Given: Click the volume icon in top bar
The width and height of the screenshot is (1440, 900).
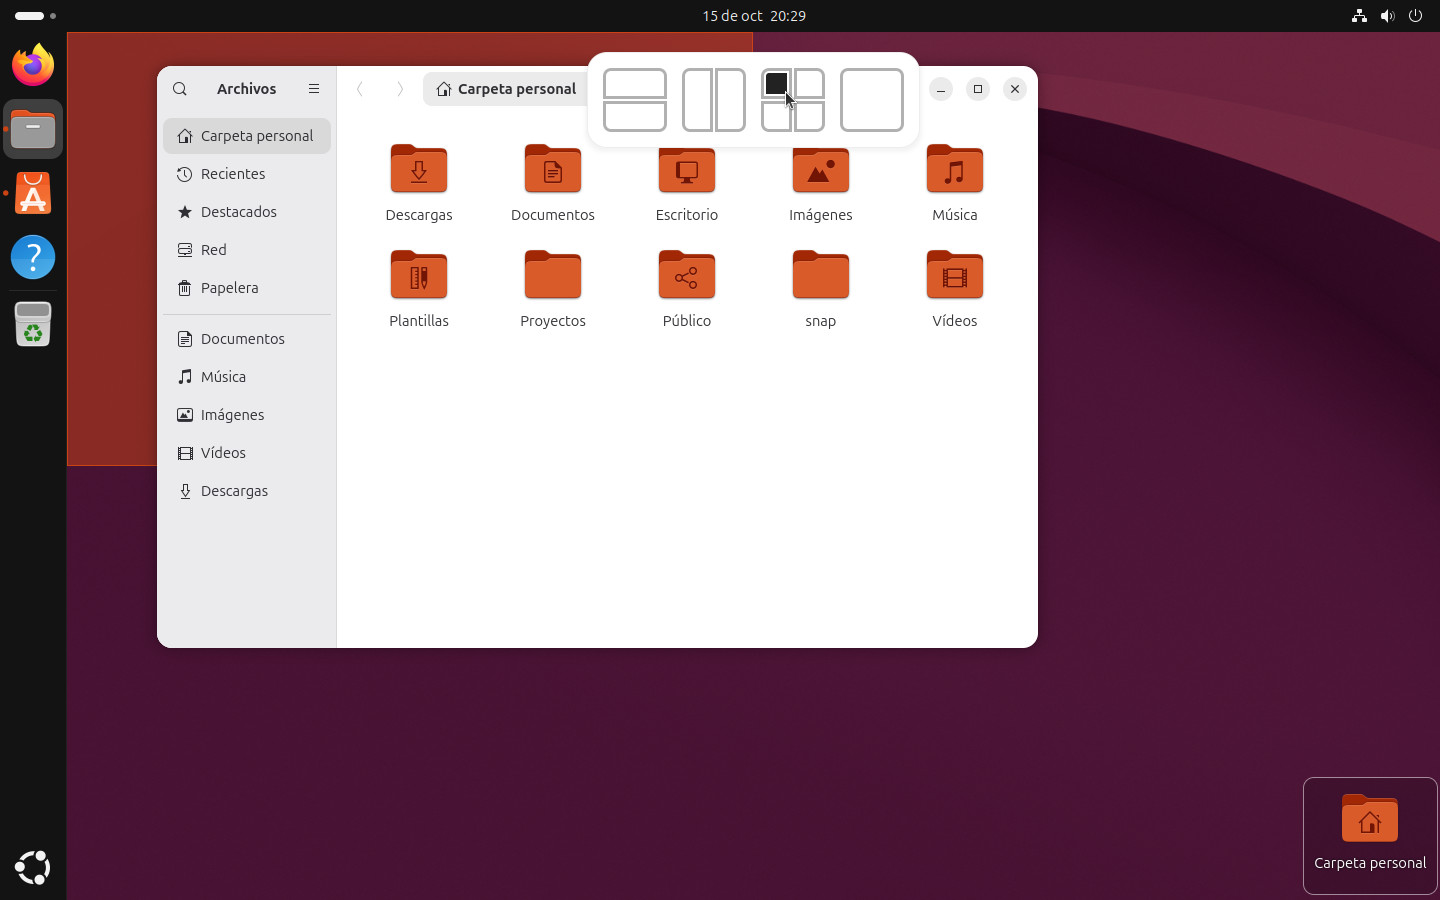Looking at the screenshot, I should point(1387,16).
